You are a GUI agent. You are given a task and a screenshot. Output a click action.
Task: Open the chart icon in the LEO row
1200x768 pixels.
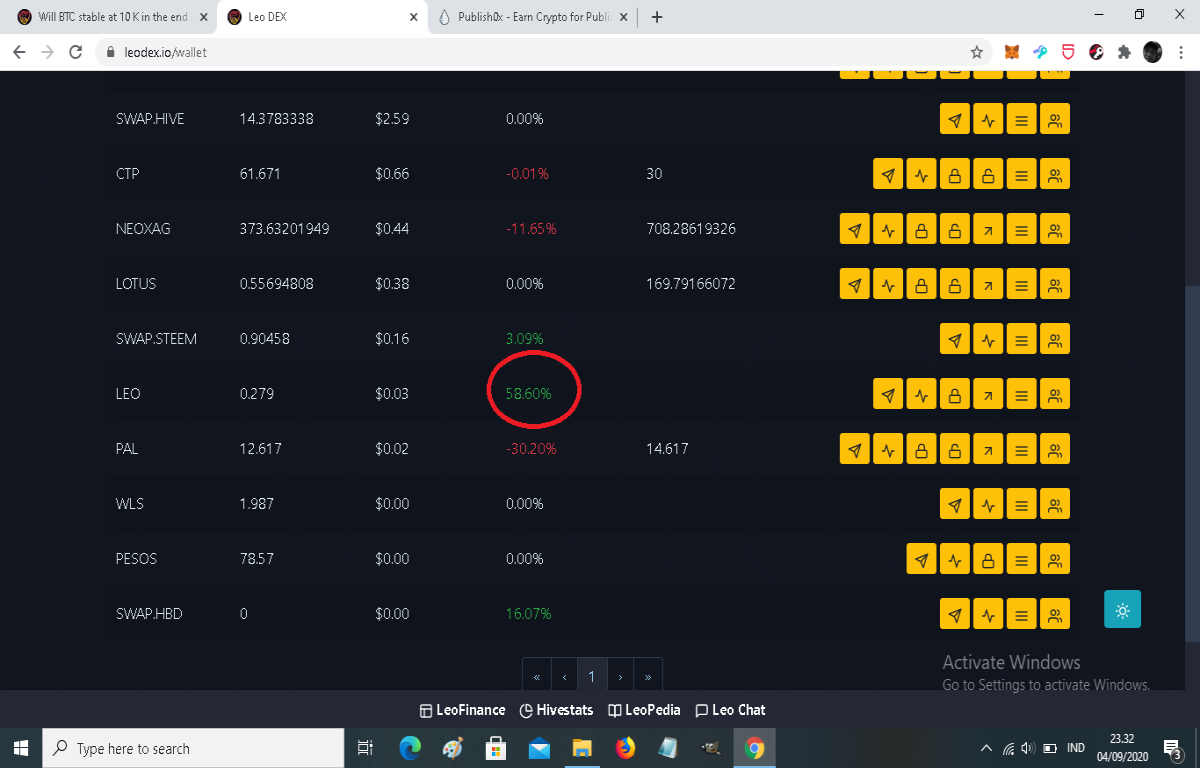tap(922, 394)
